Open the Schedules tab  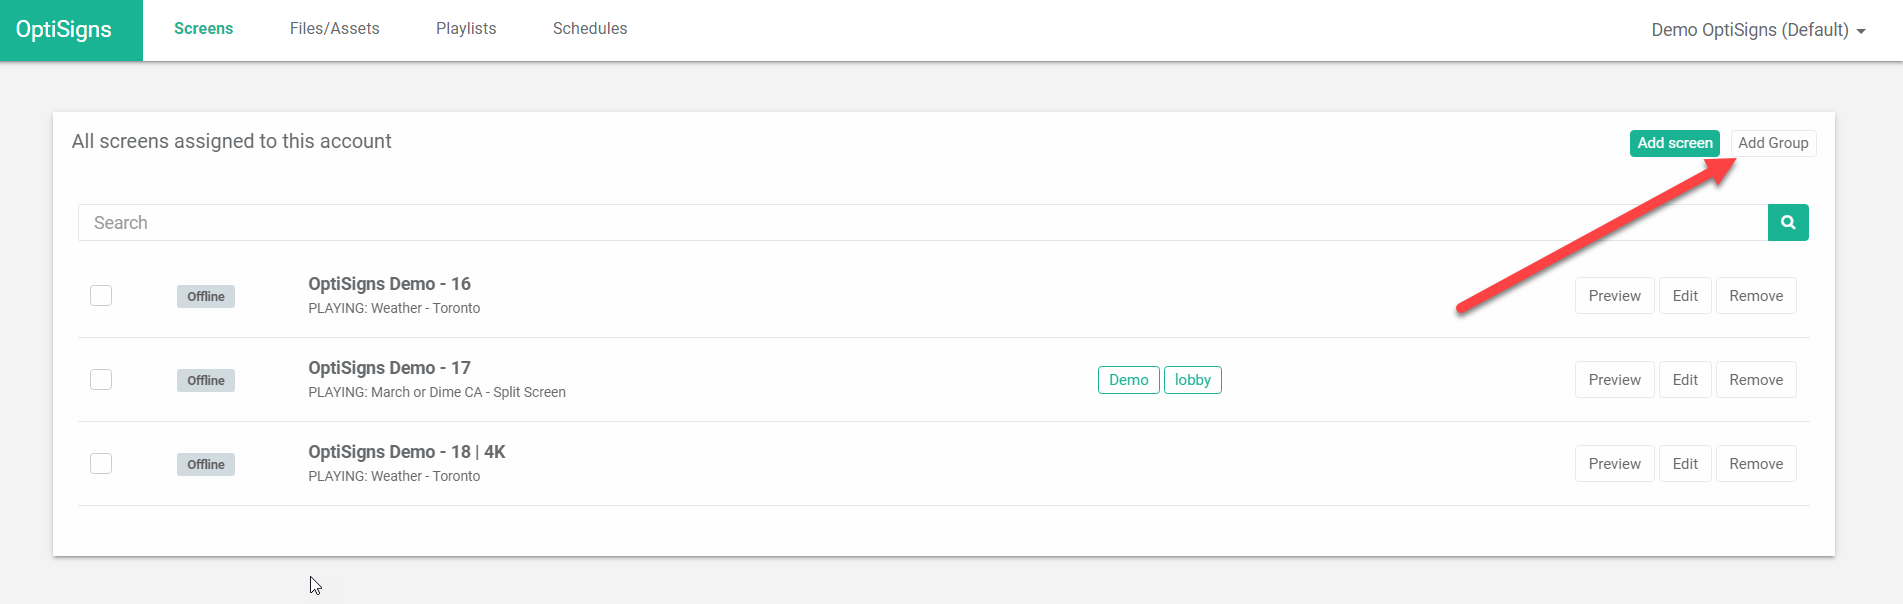pos(590,29)
